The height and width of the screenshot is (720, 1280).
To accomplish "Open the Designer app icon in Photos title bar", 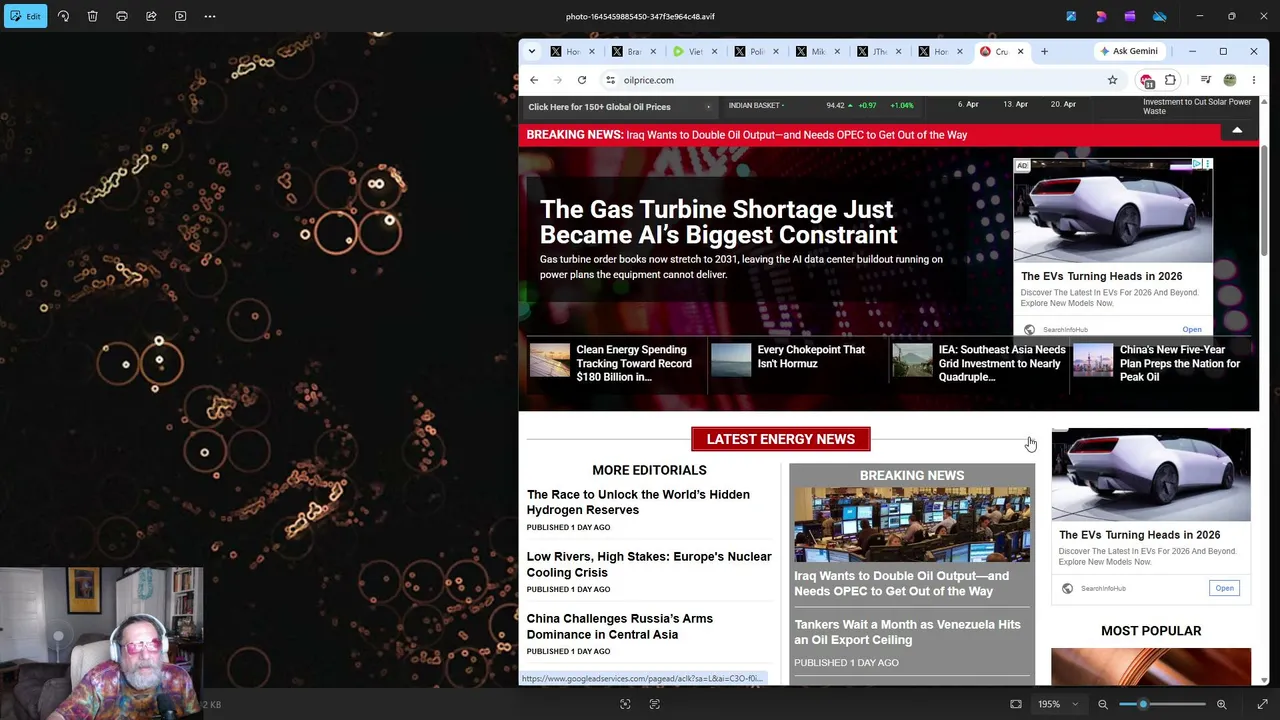I will click(1101, 16).
